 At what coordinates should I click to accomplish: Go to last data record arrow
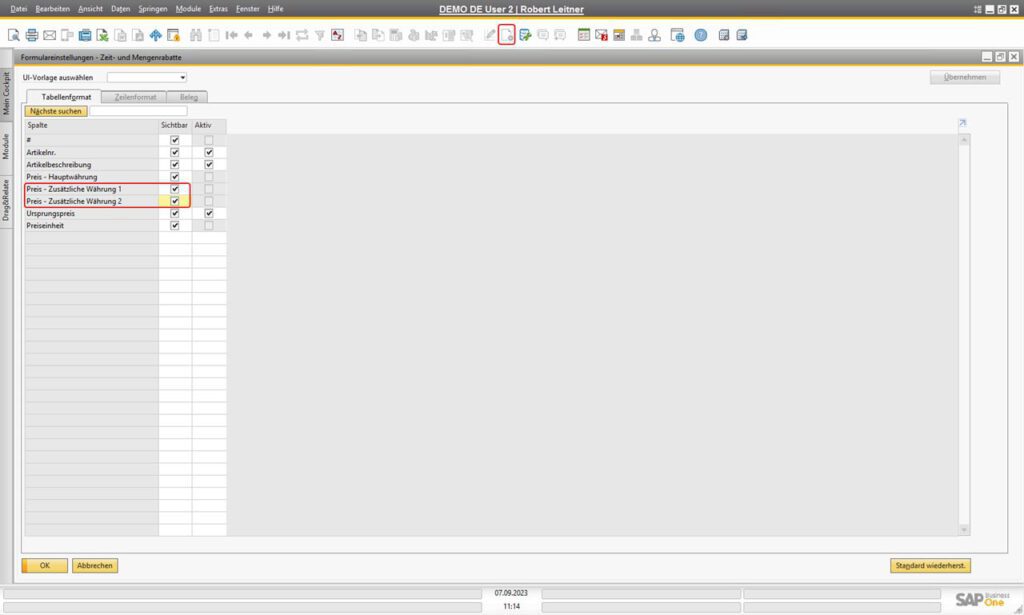[284, 35]
